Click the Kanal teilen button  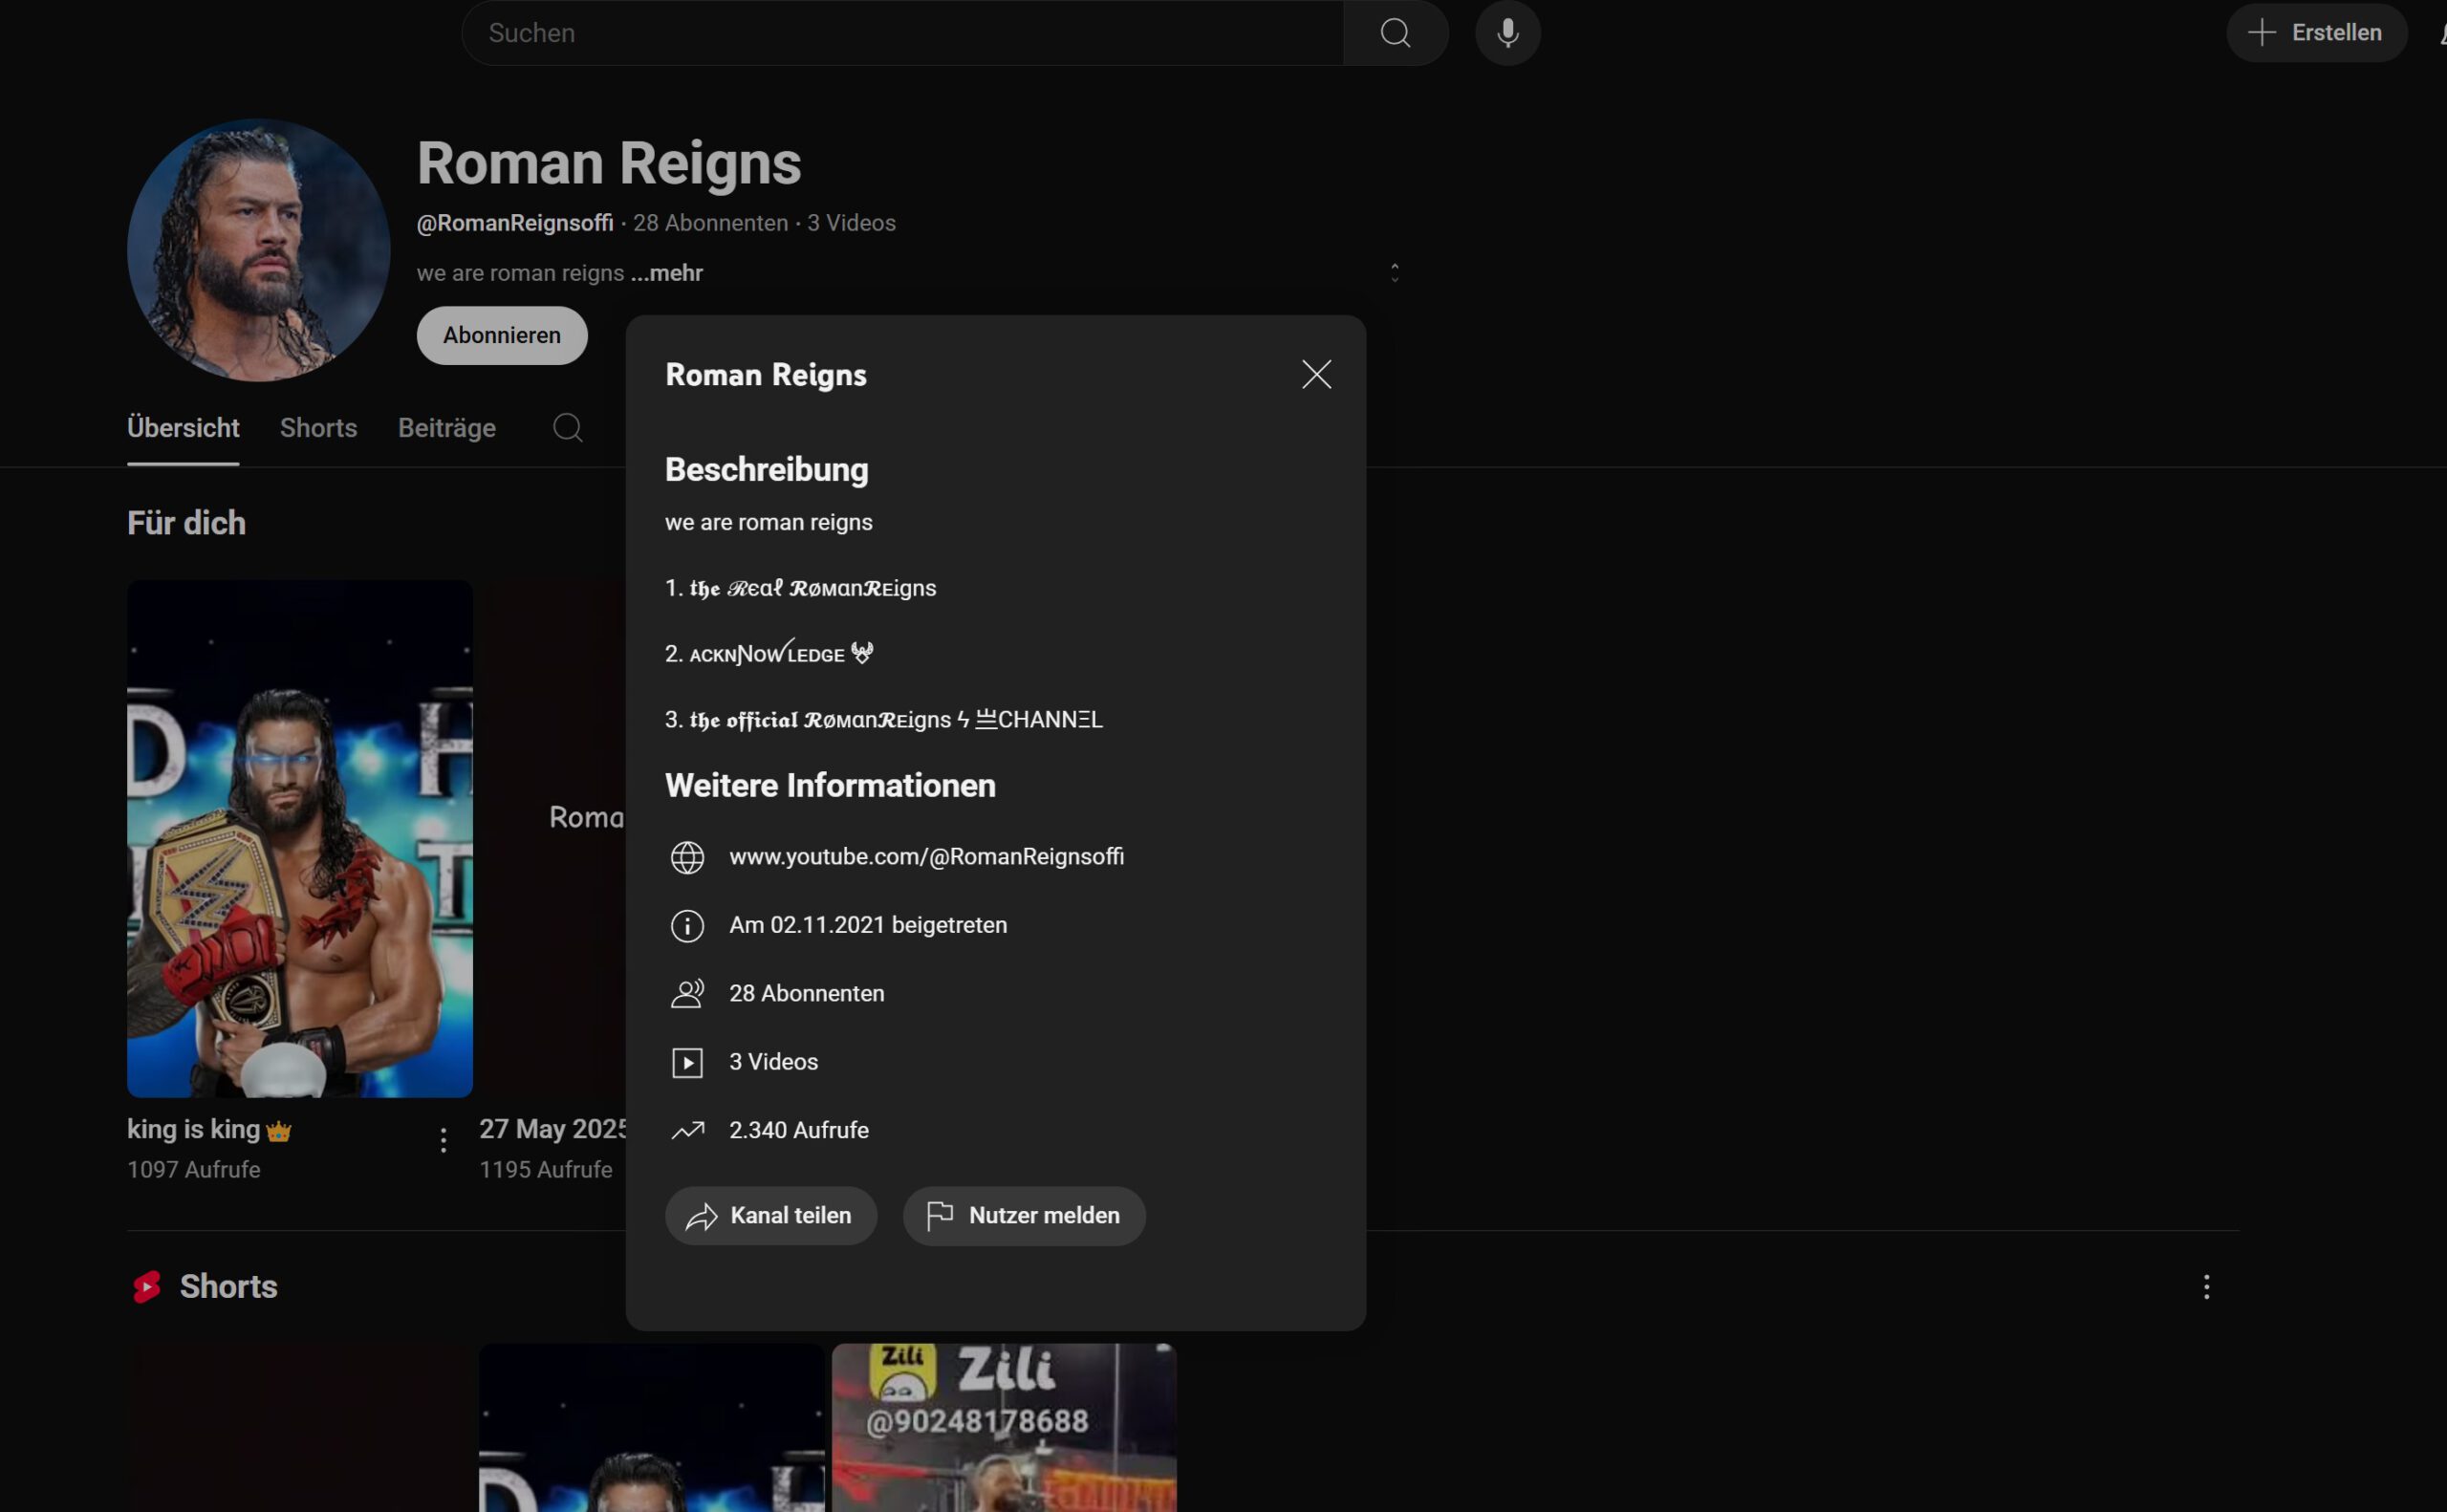[771, 1216]
